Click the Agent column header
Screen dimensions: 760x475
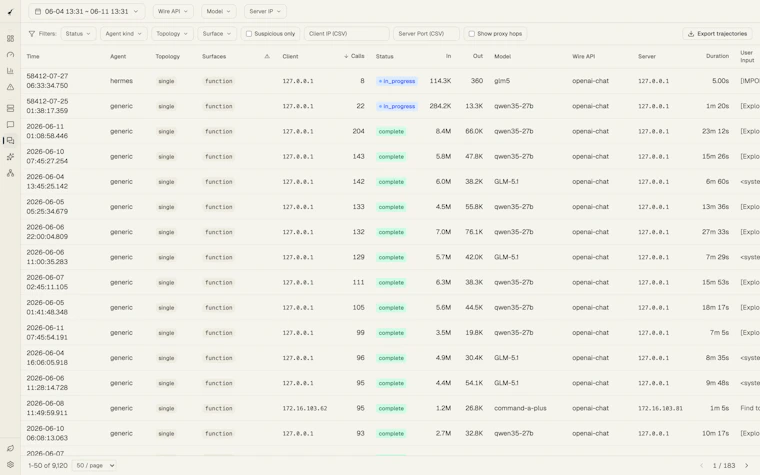[x=118, y=57]
